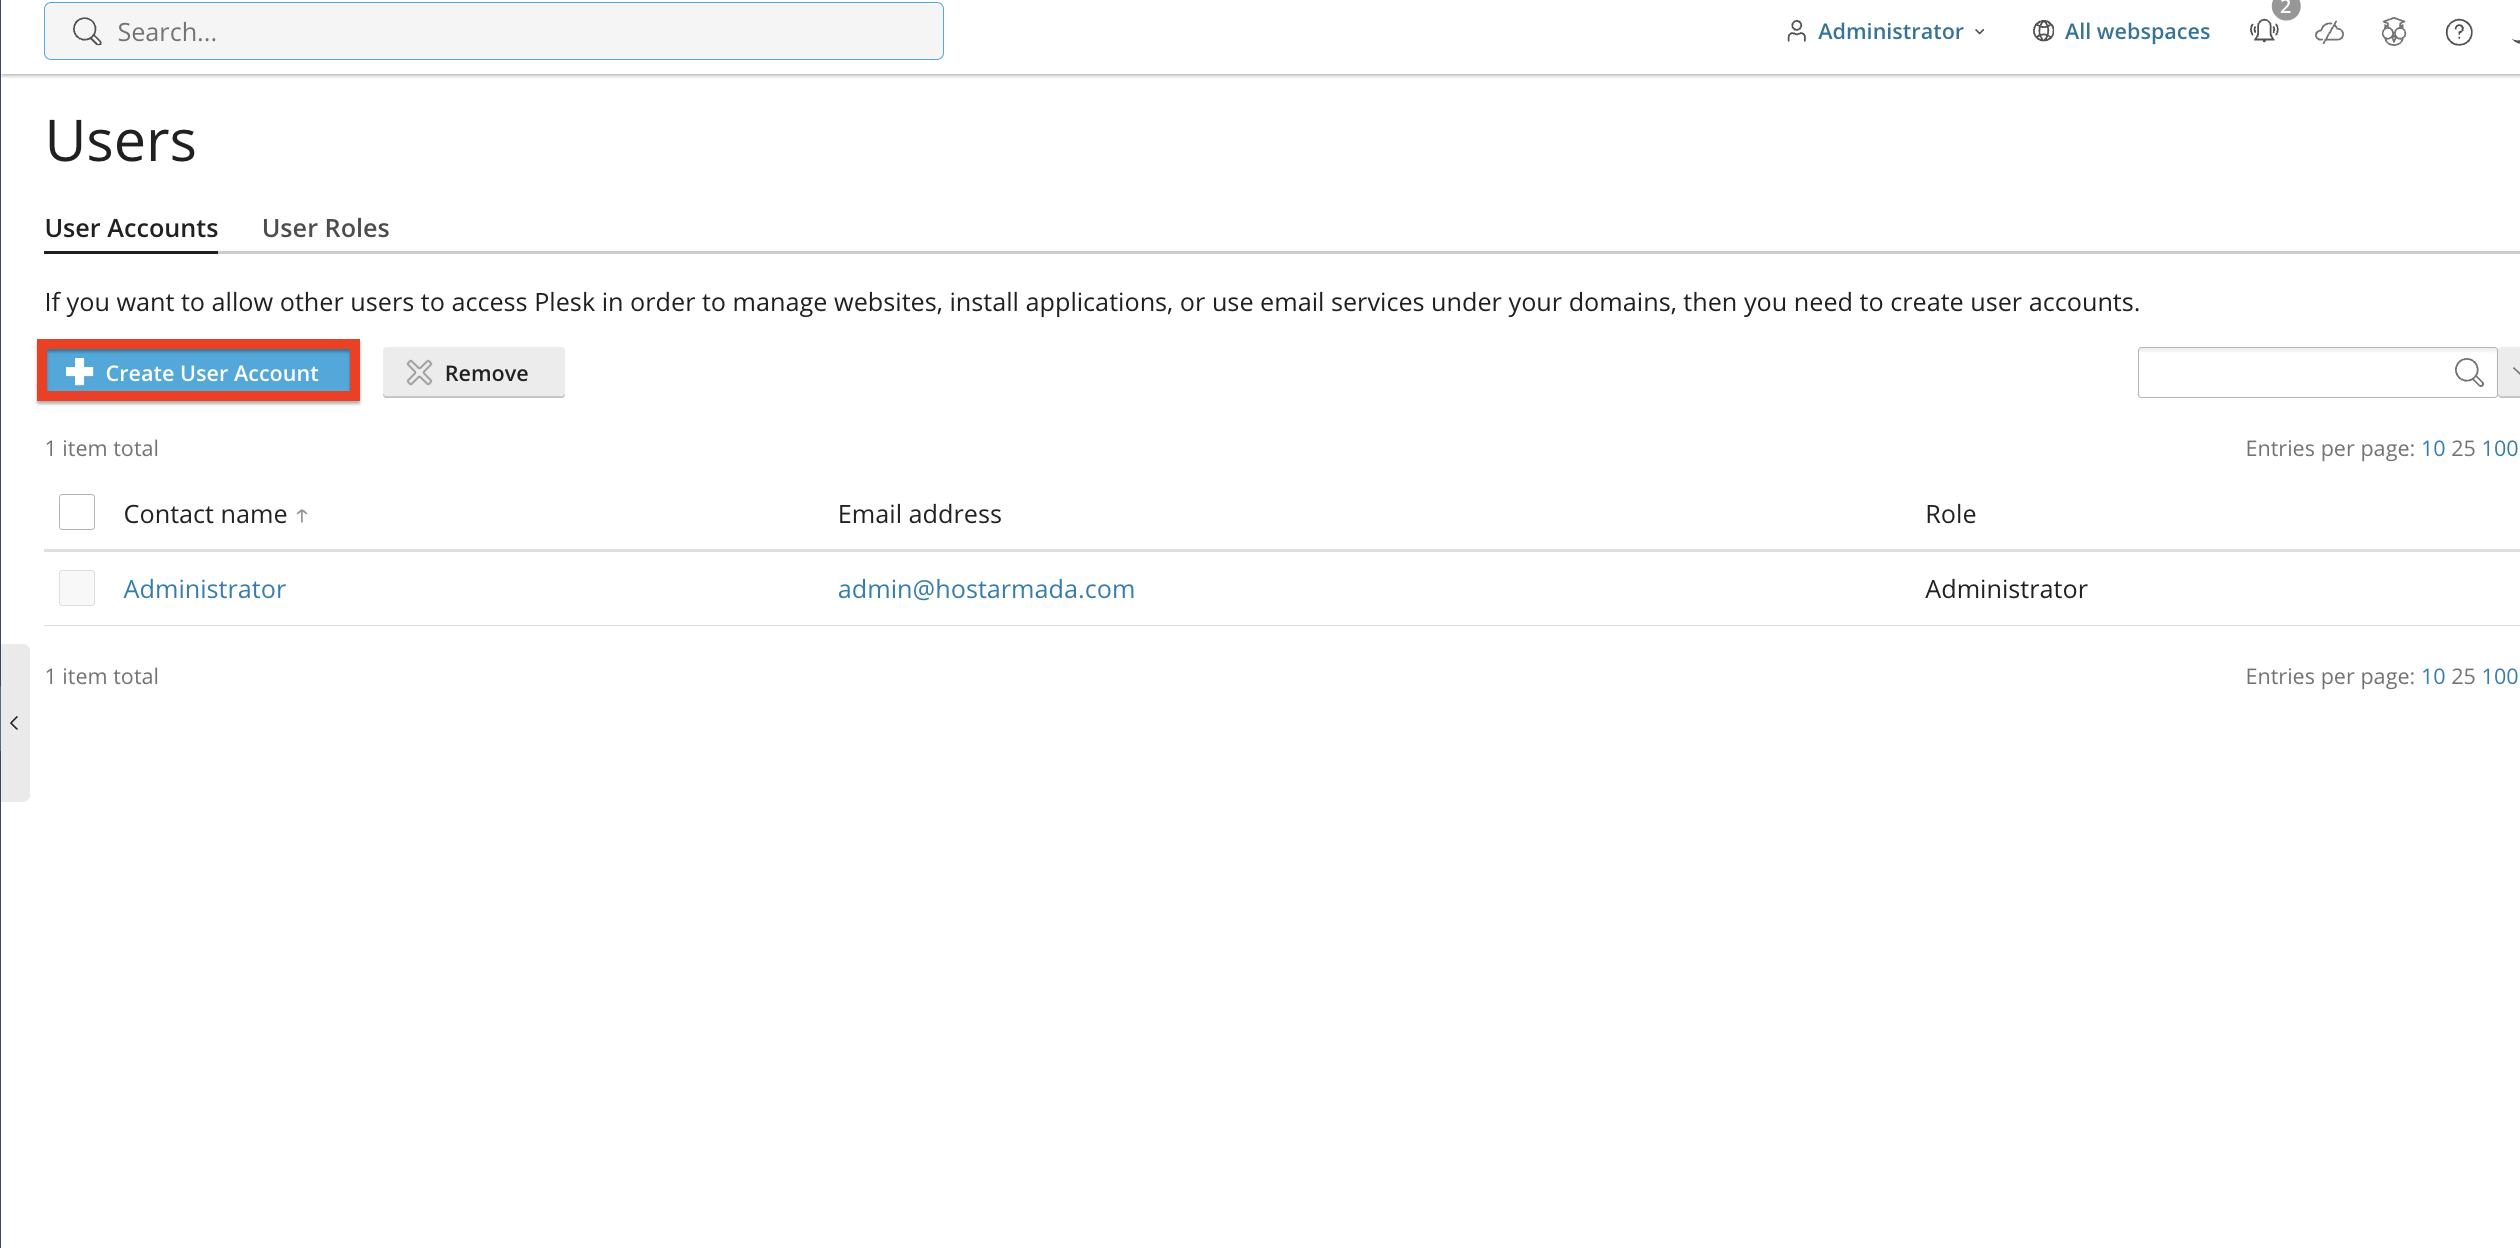Click the top Search magnifier icon

(x=87, y=32)
